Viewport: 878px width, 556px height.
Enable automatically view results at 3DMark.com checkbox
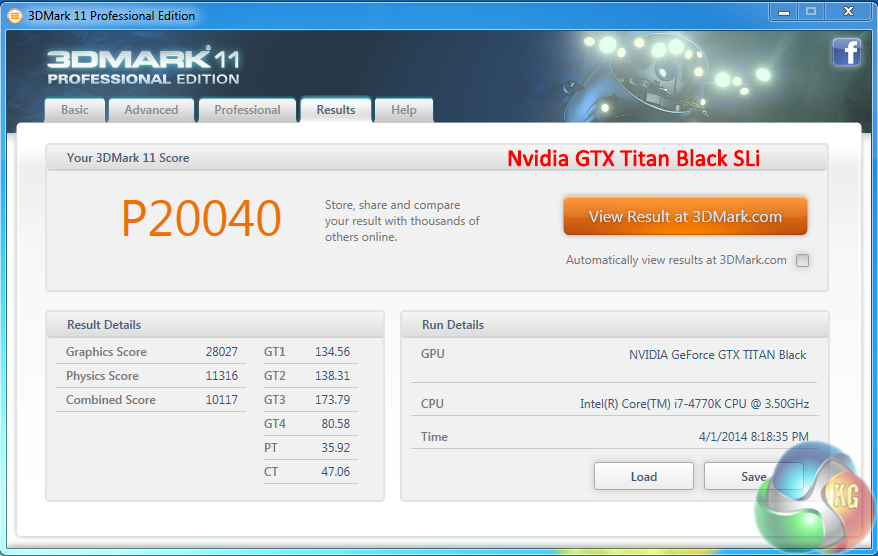[802, 260]
